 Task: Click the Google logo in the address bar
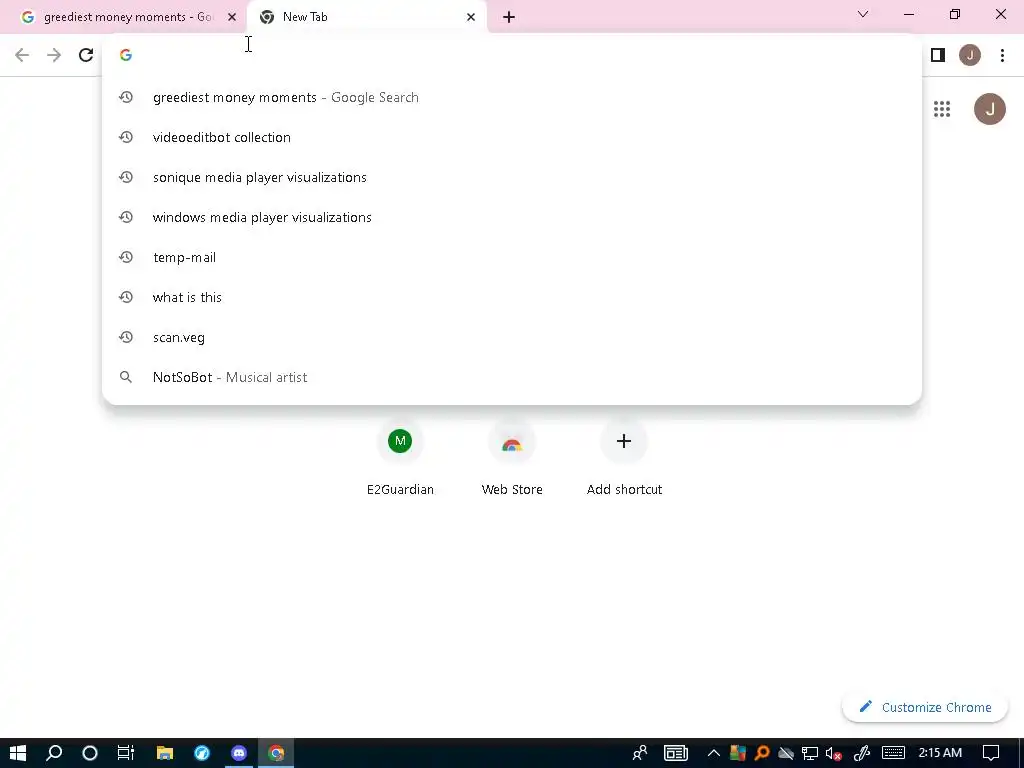pos(126,56)
